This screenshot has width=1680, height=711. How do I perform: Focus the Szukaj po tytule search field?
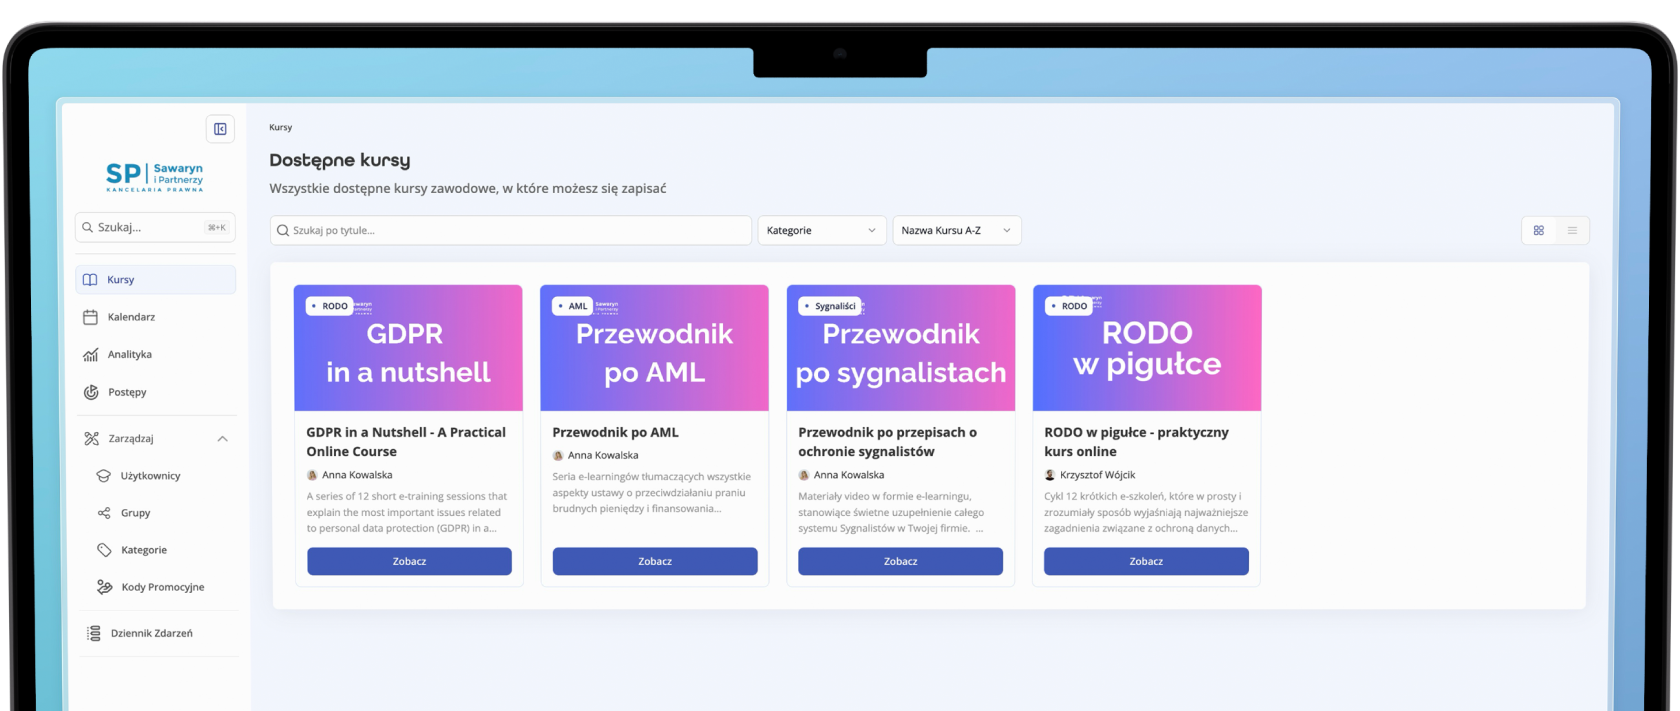tap(511, 230)
